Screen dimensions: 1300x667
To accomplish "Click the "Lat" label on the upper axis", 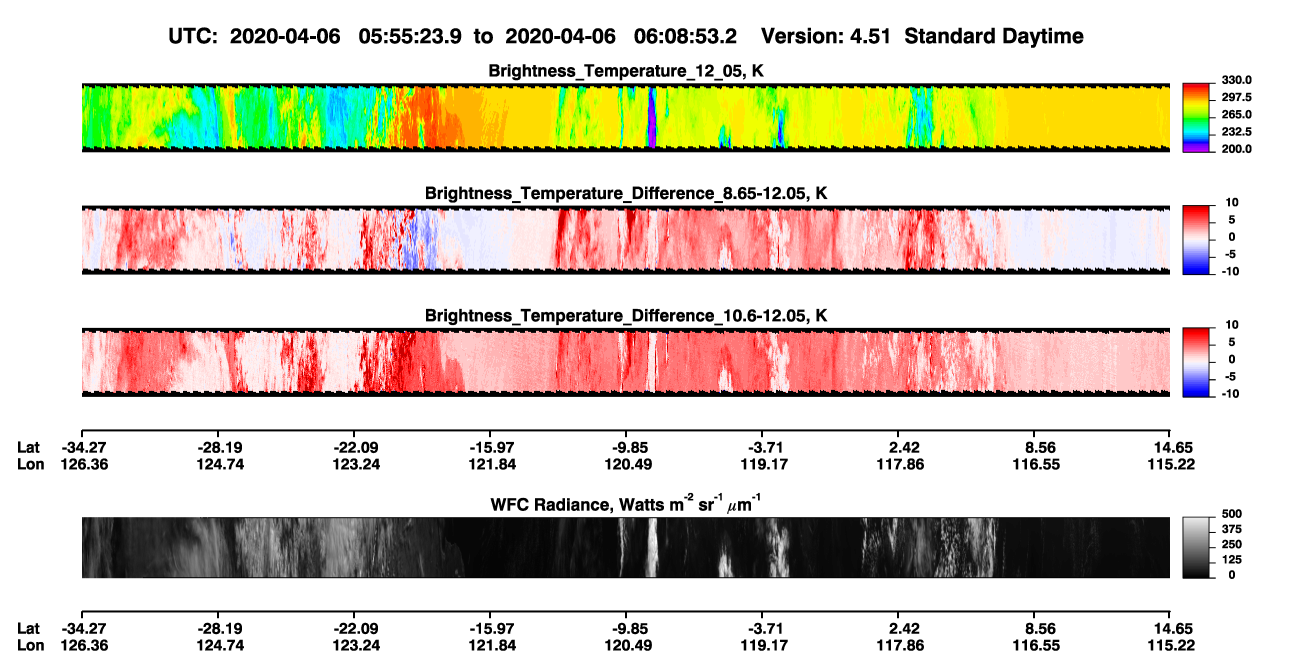I will (x=29, y=447).
